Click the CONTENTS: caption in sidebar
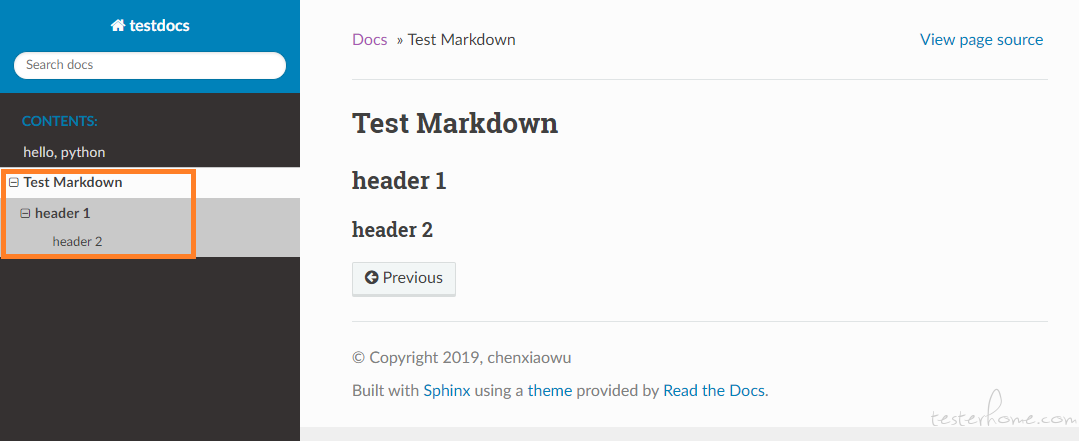This screenshot has width=1079, height=441. tap(60, 122)
